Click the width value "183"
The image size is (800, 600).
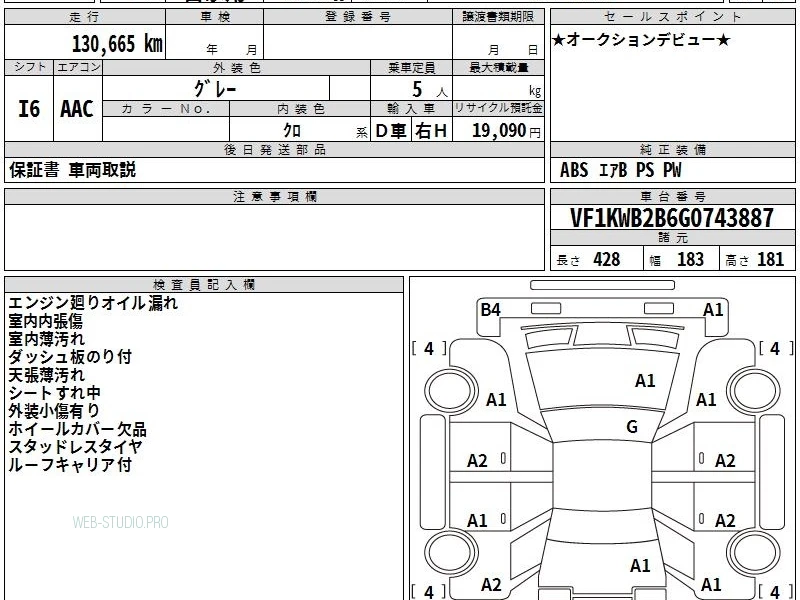click(690, 259)
